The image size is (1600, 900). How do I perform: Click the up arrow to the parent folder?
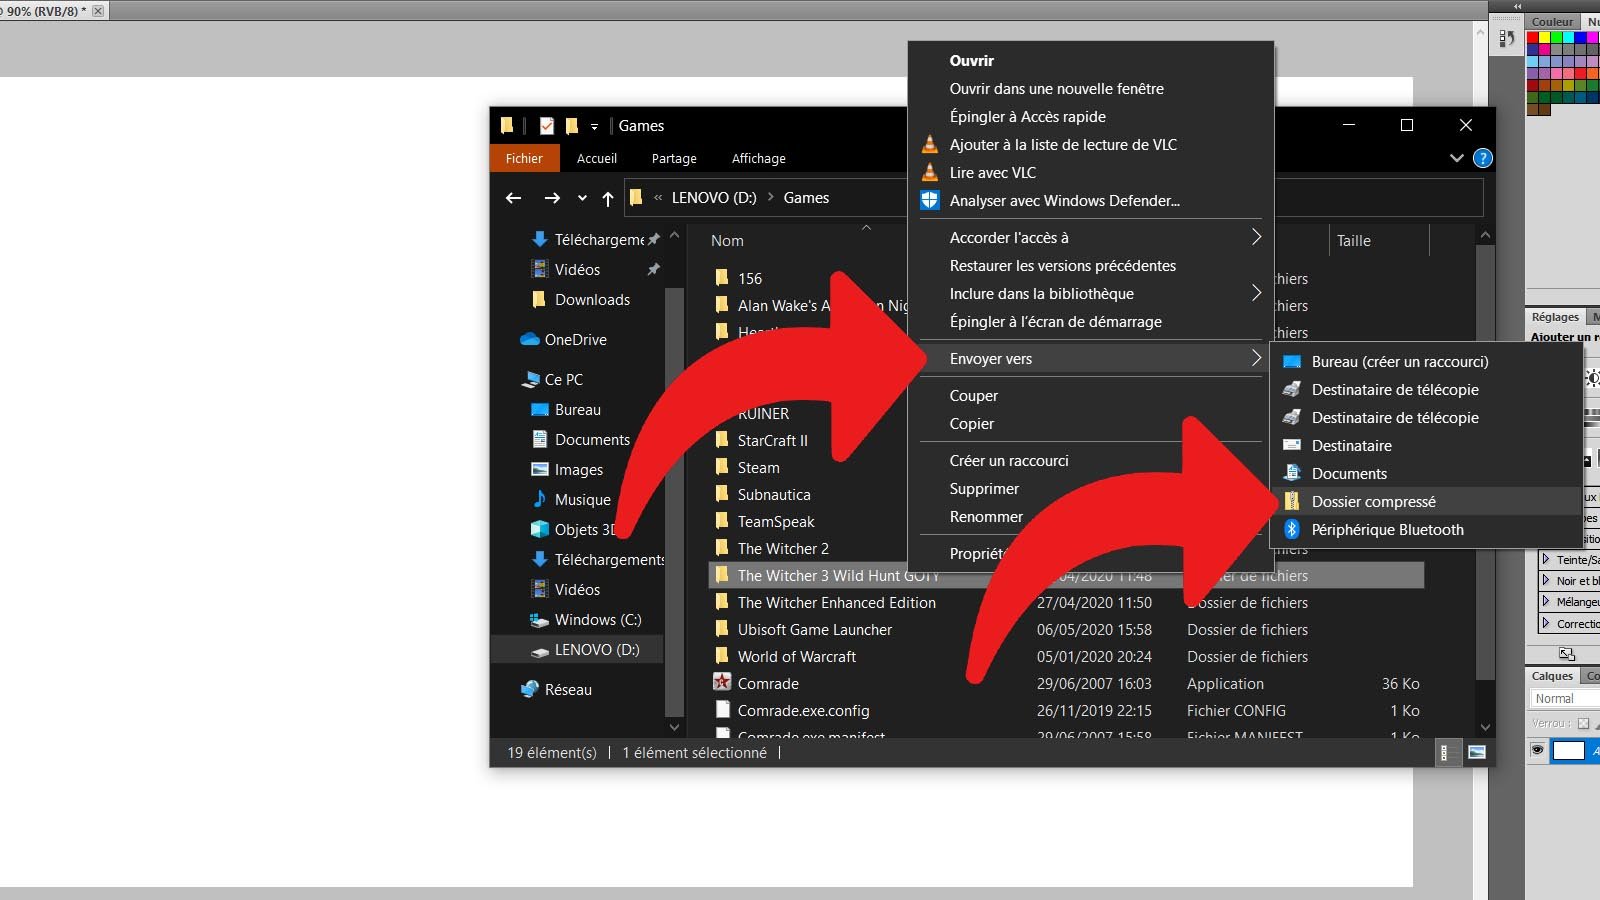coord(607,198)
